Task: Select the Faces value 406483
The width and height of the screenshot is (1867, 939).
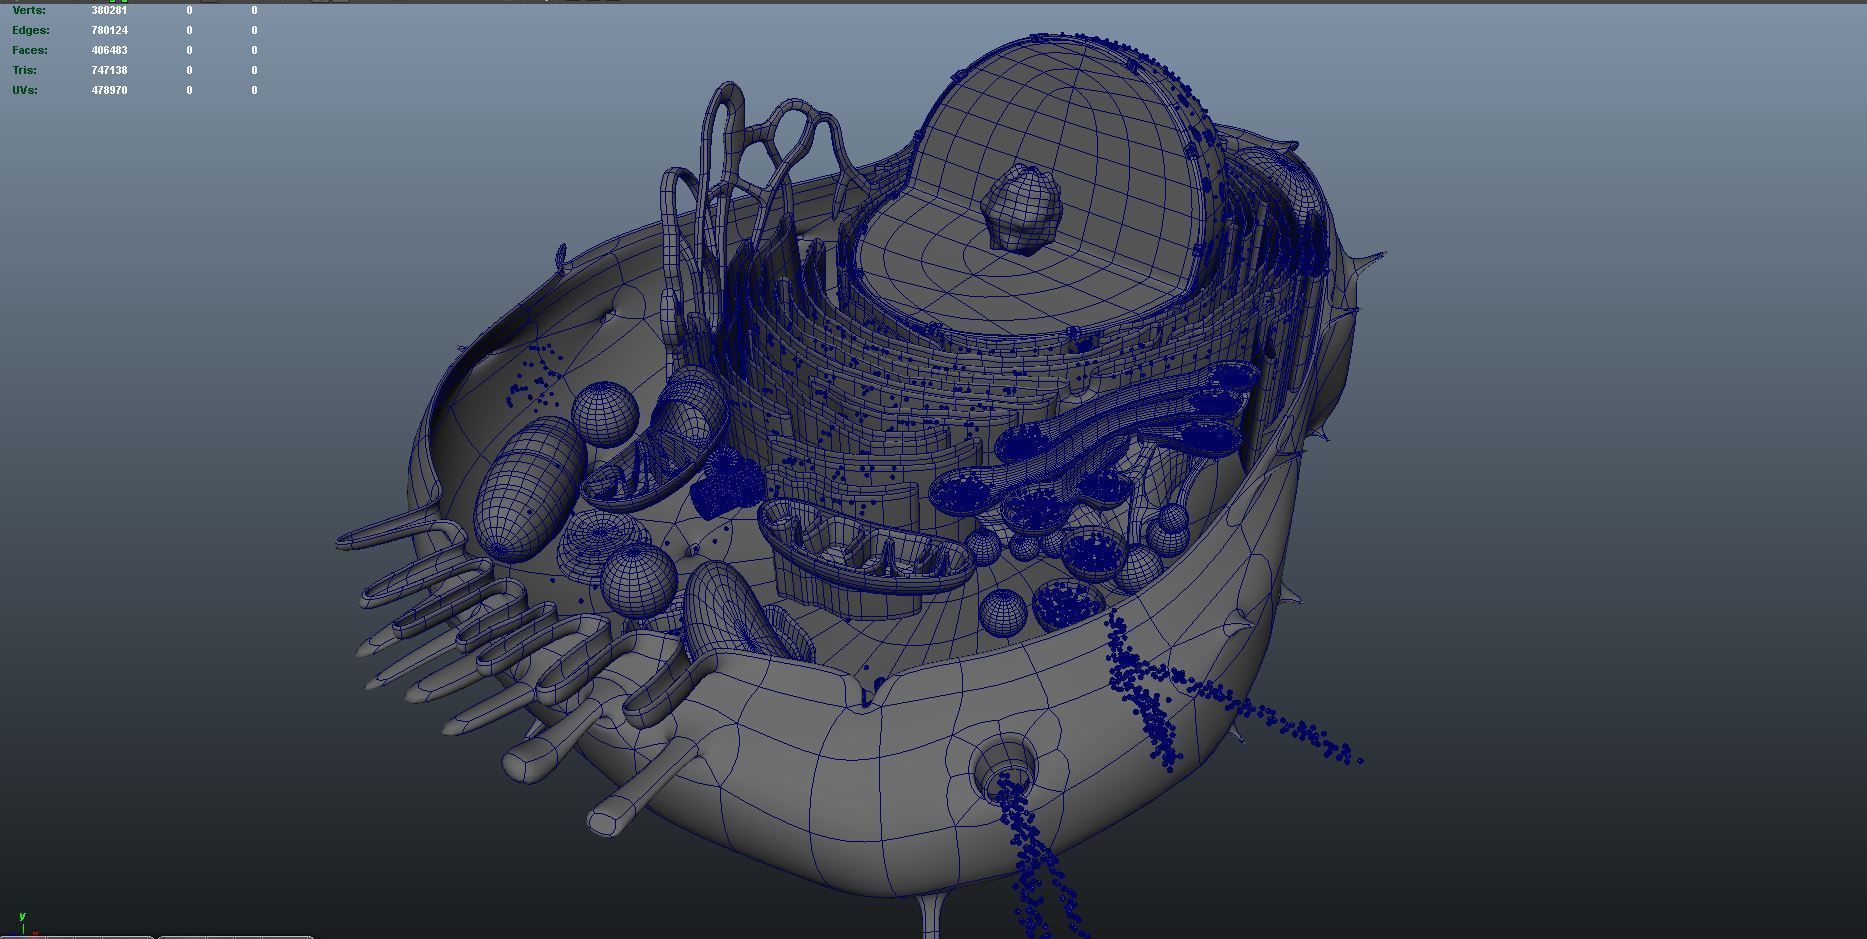Action: point(109,50)
